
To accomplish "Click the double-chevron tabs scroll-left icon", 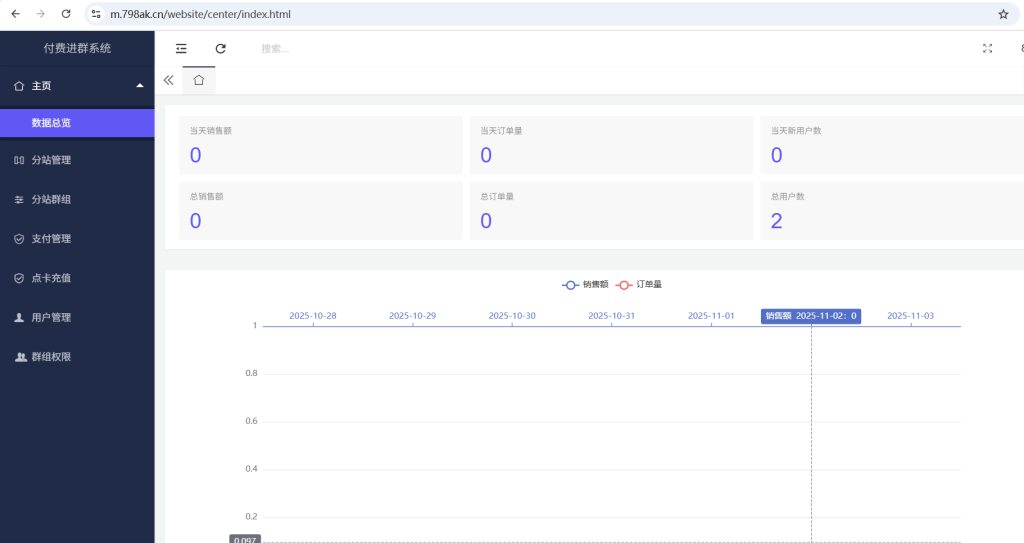I will pos(168,80).
